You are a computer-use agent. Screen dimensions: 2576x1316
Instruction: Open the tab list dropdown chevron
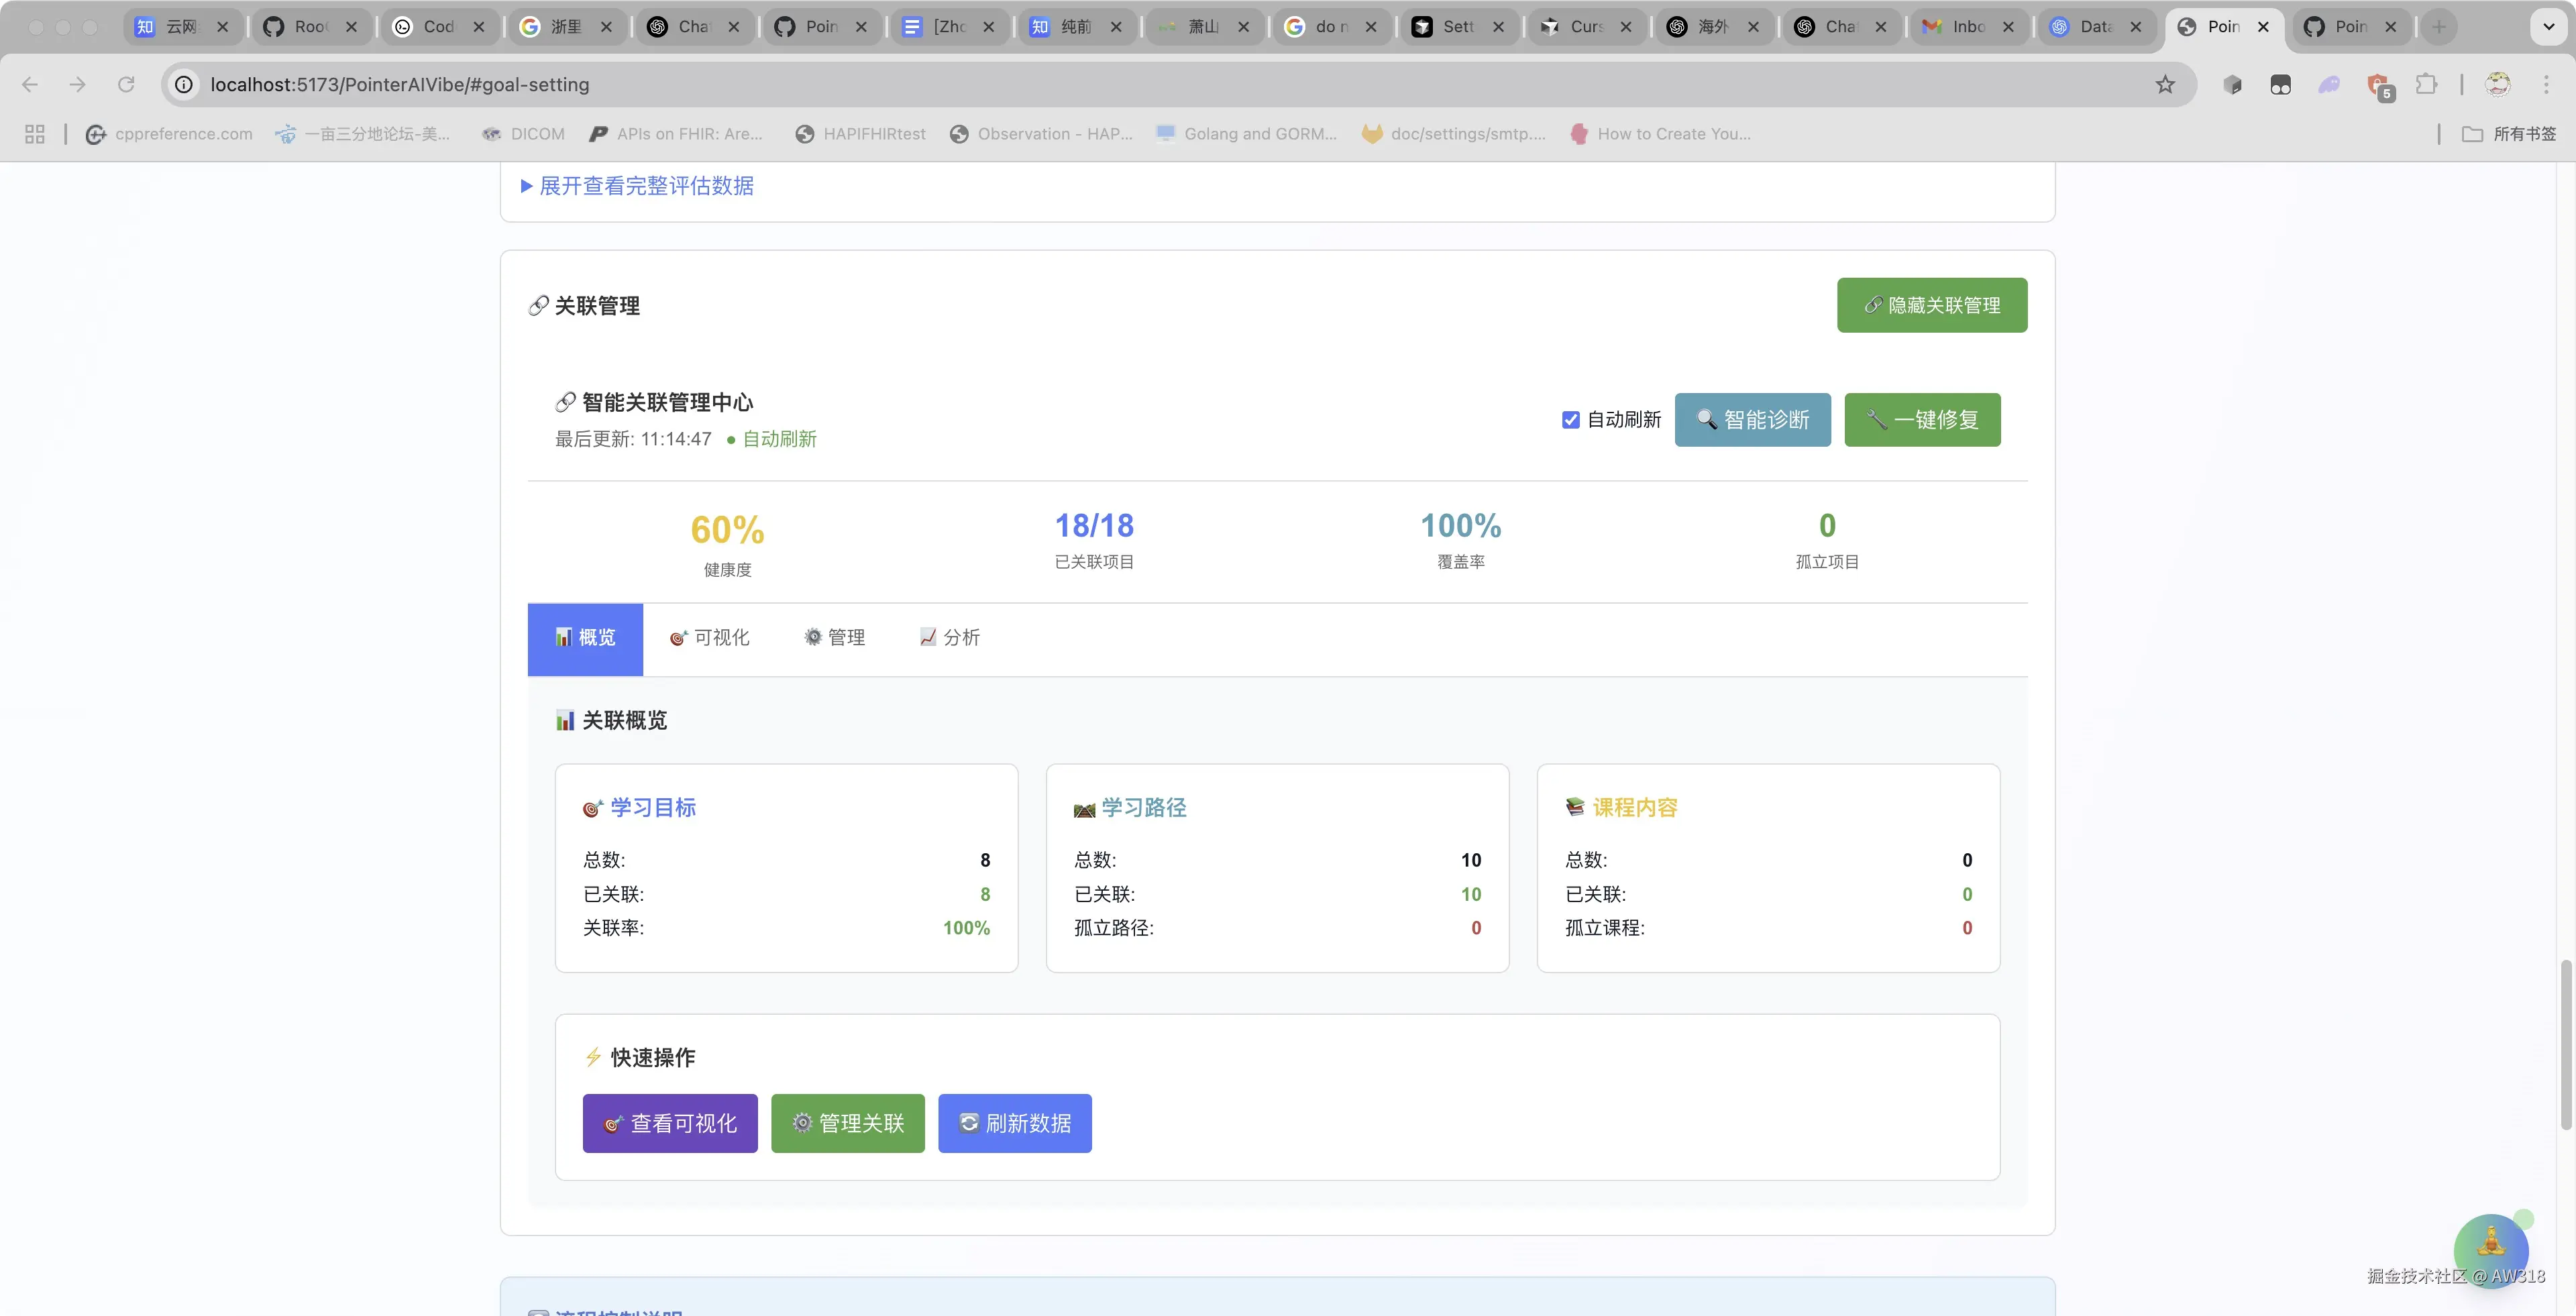pyautogui.click(x=2548, y=27)
